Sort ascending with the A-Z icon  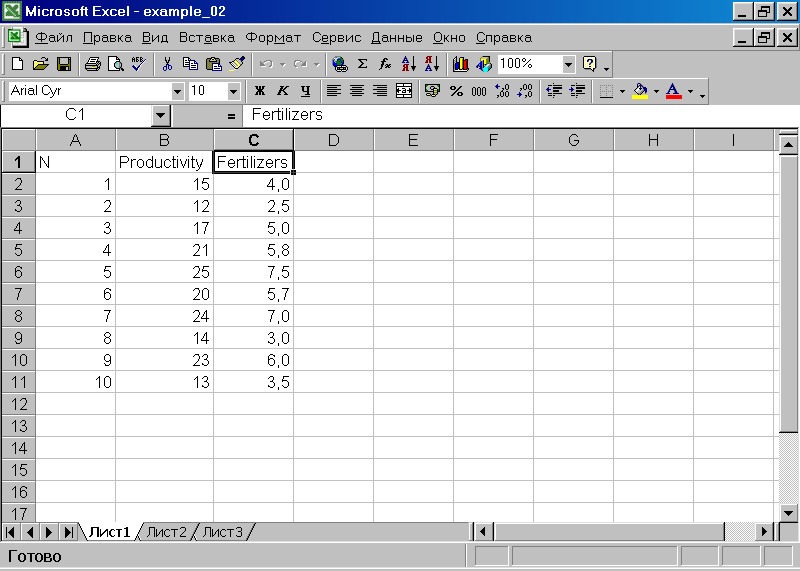409,64
